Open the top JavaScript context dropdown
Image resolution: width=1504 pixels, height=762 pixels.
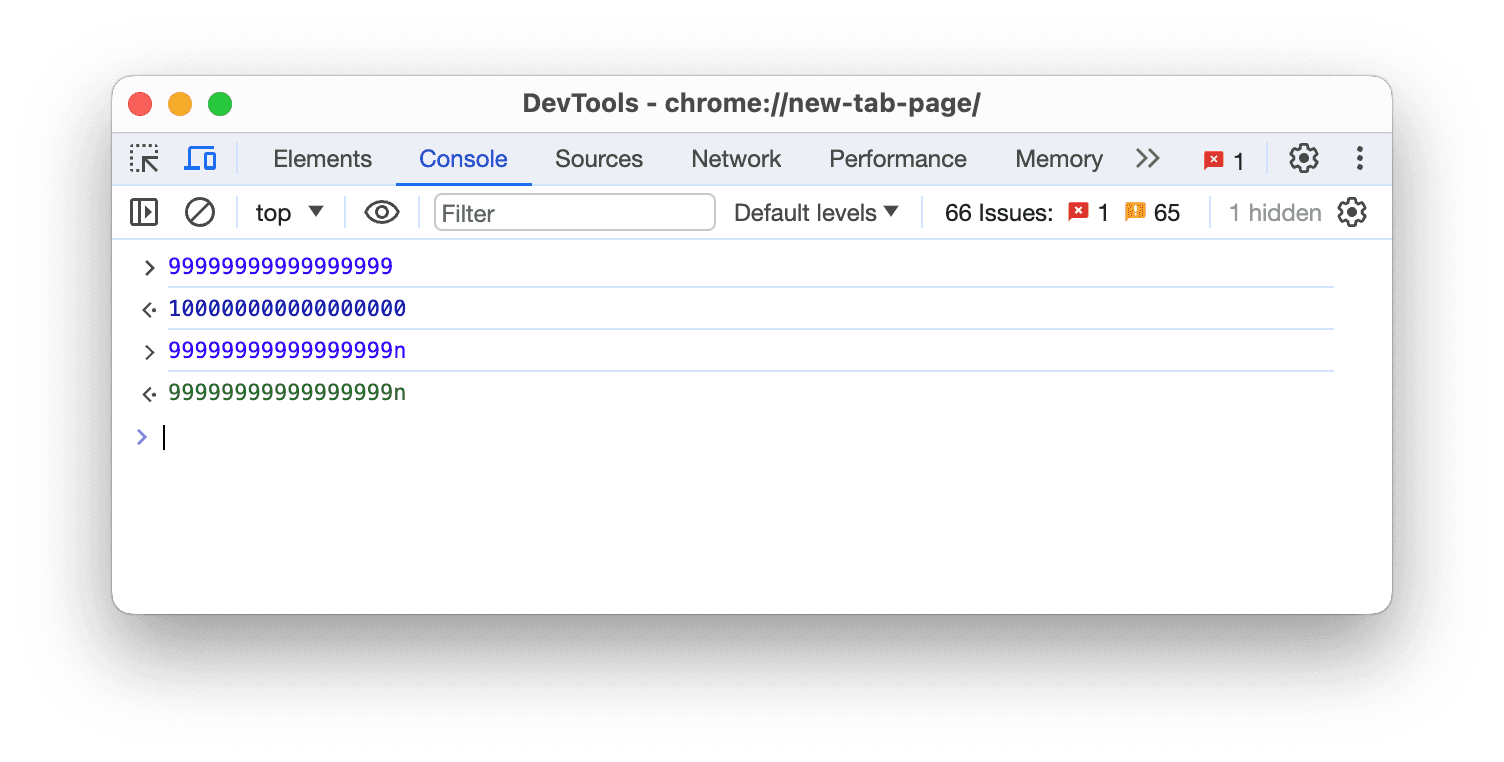click(x=289, y=213)
